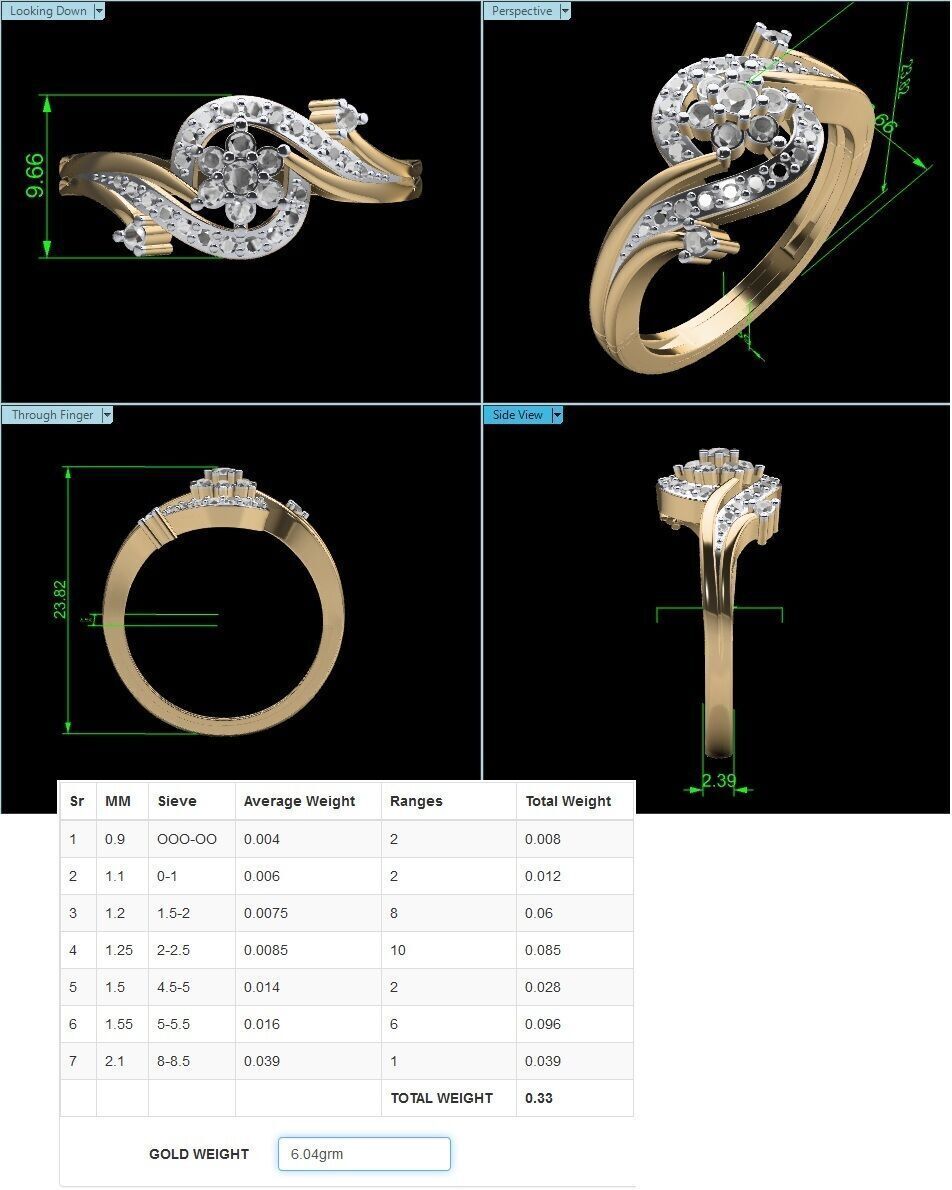Click the Ranges column header
Screen dimensions: 952x1190
coord(416,801)
